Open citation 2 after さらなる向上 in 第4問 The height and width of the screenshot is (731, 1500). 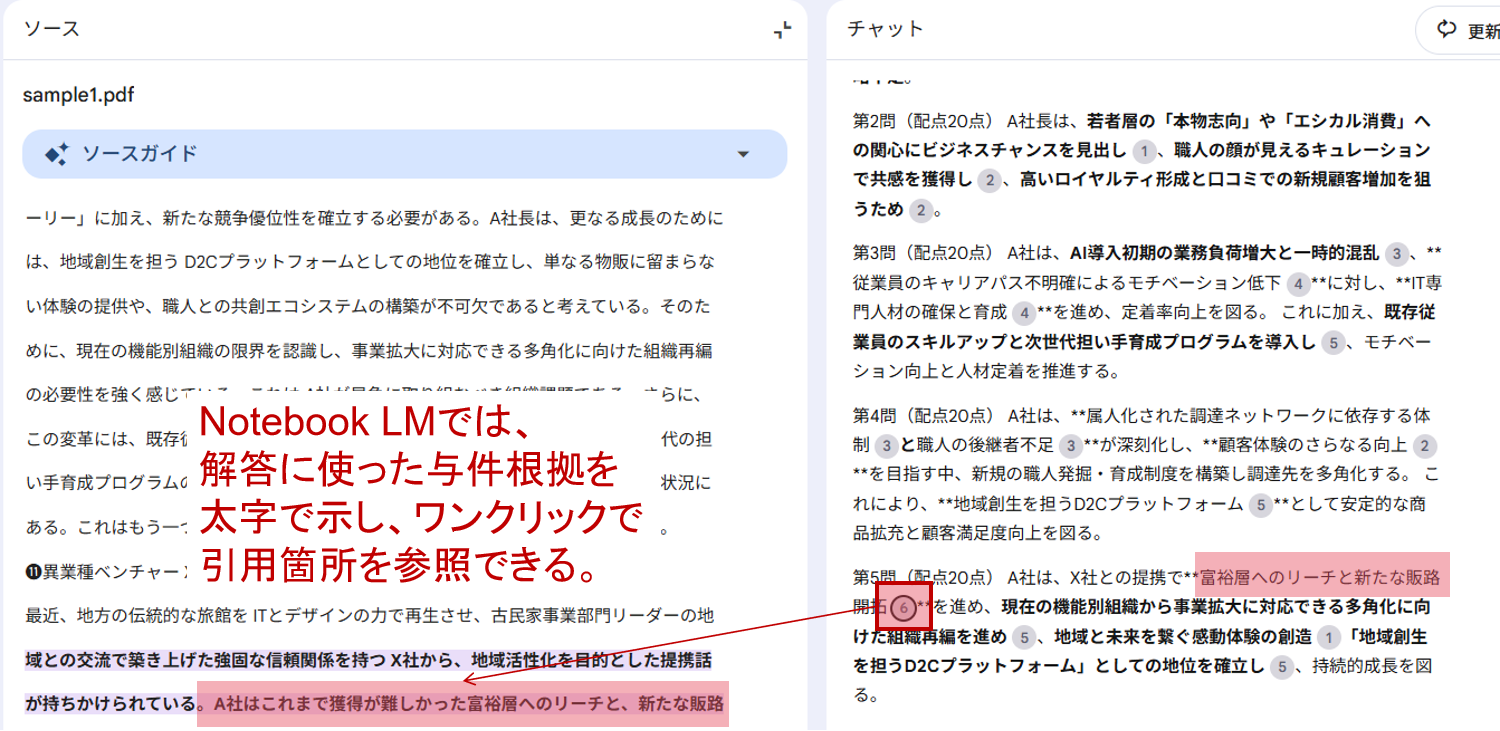(1425, 446)
